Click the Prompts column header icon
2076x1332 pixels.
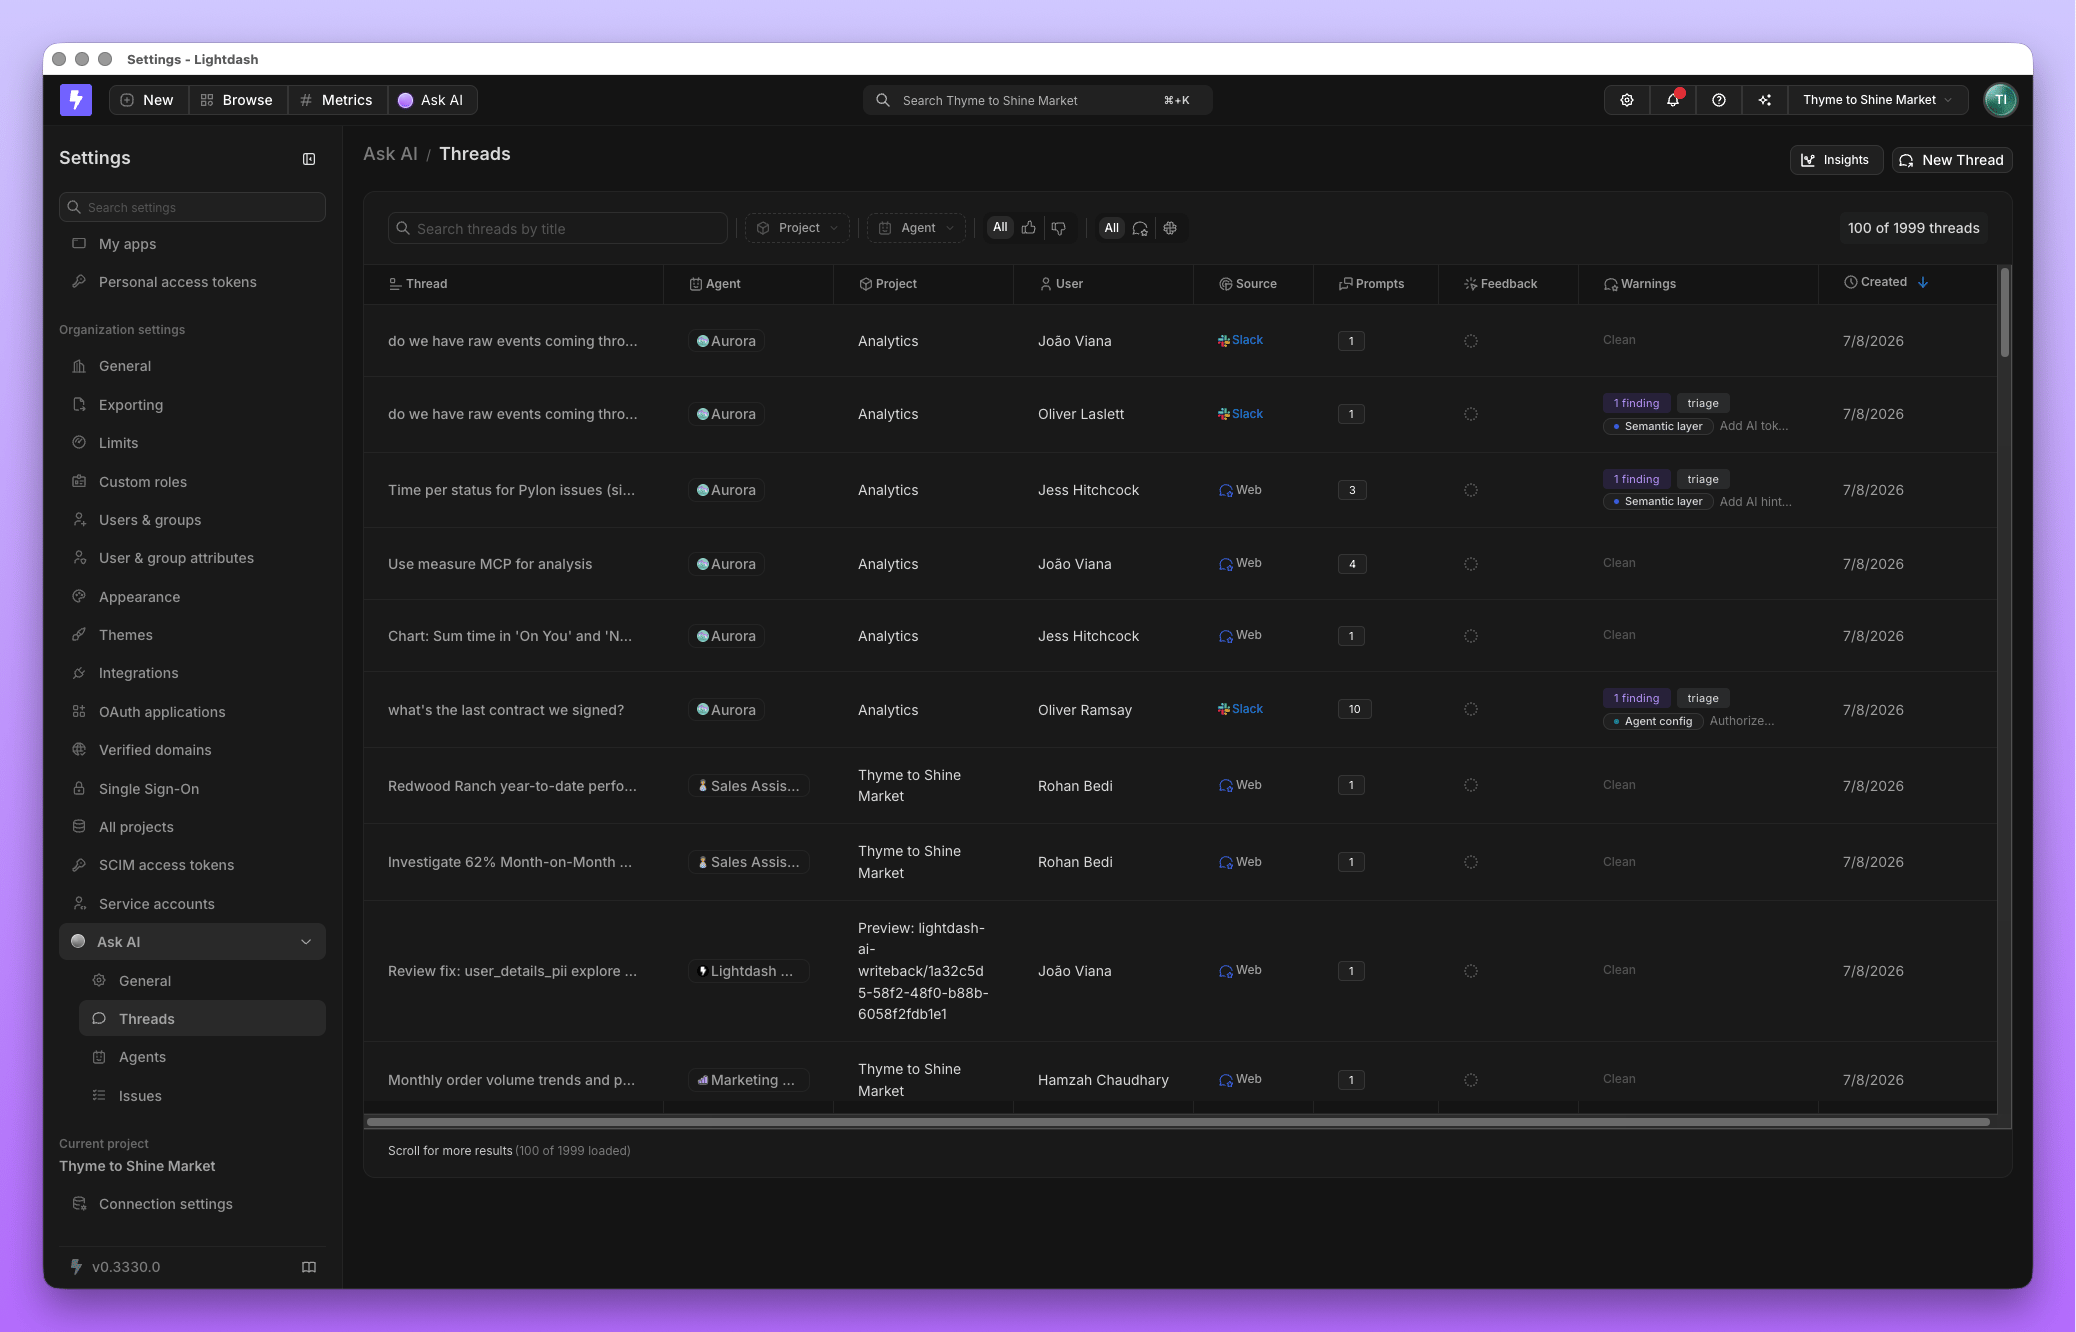1346,284
